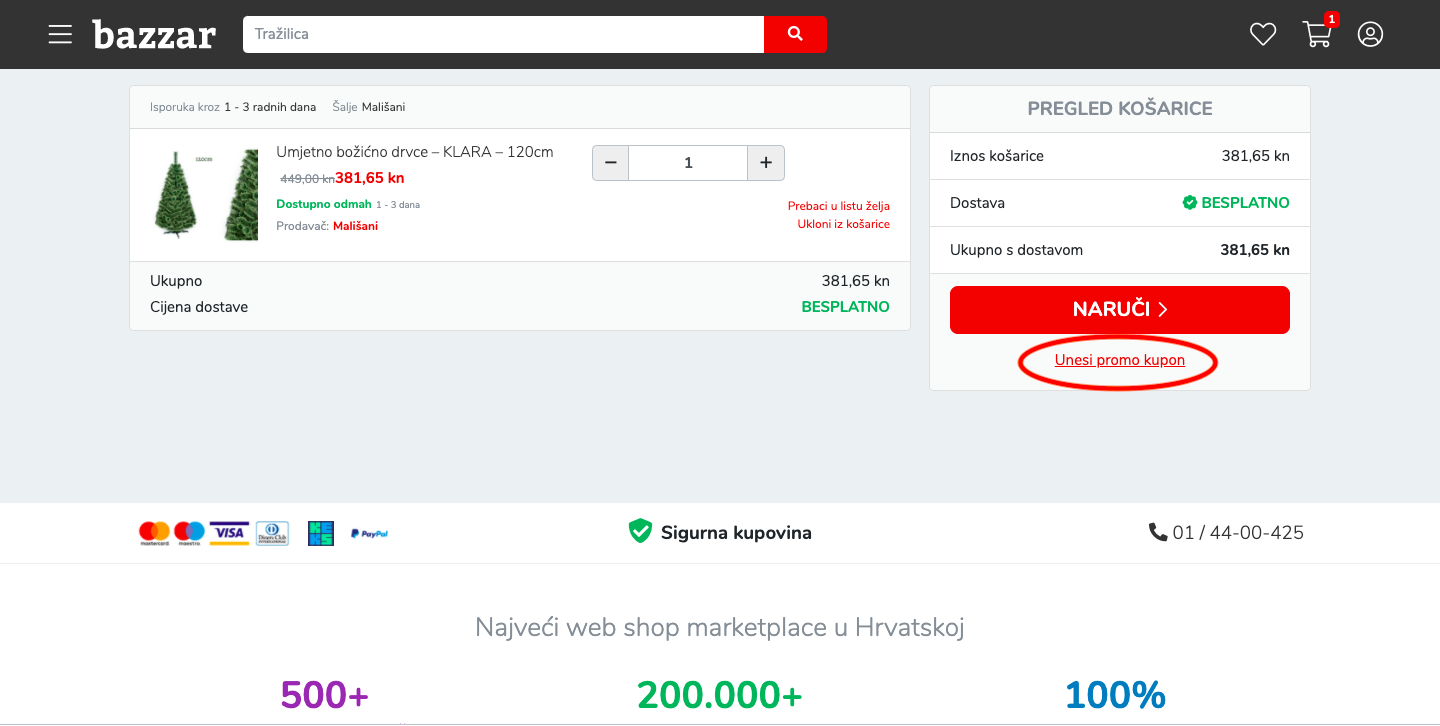The height and width of the screenshot is (726, 1440).
Task: Click the Sigurna kupovina shield icon
Action: pos(640,532)
